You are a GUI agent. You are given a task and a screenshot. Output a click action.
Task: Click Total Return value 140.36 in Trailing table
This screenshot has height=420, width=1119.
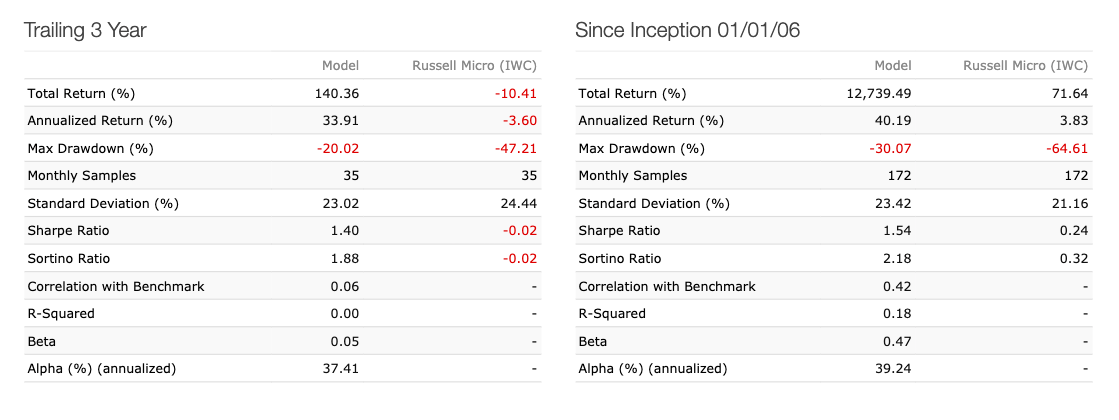(x=336, y=94)
